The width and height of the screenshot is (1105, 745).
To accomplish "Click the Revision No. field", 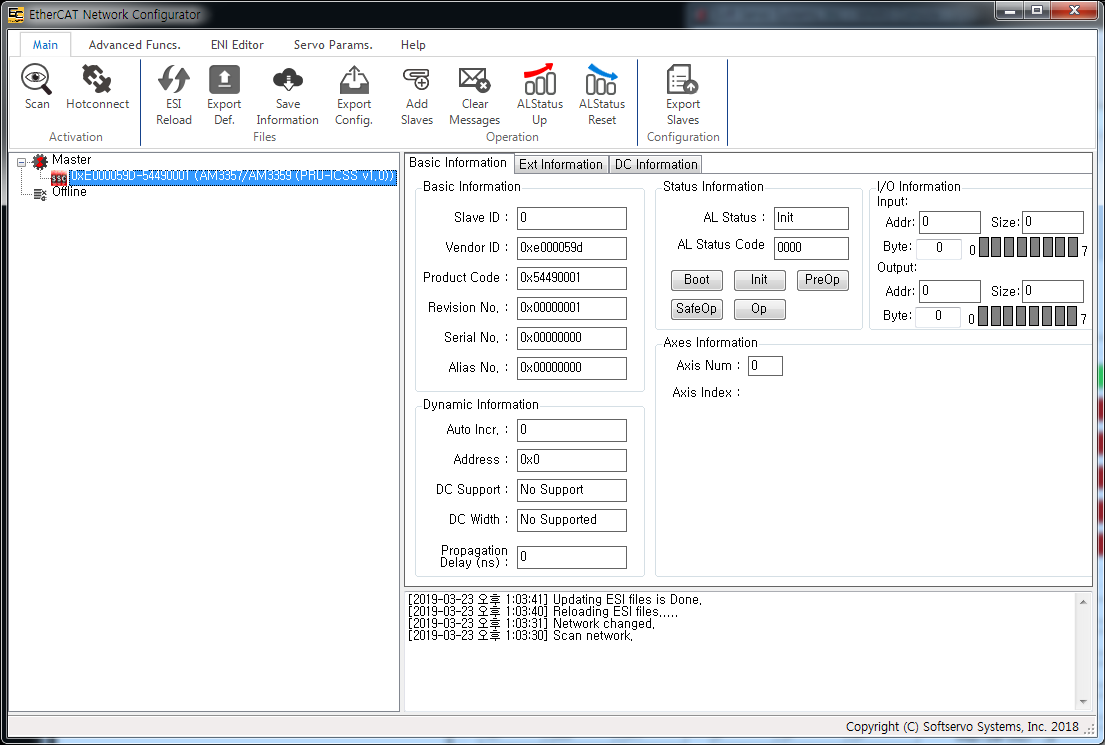I will pyautogui.click(x=572, y=308).
